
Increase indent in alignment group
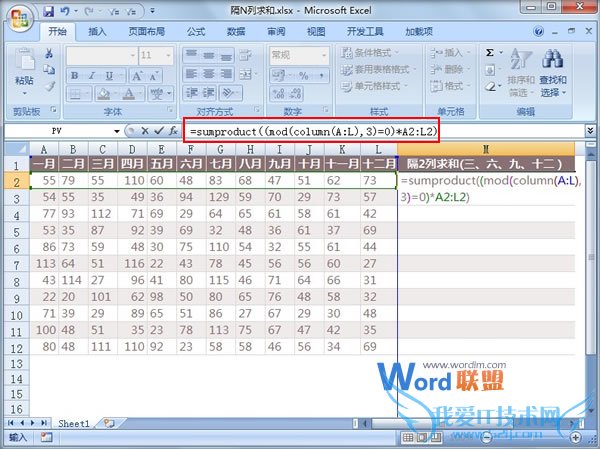coord(209,93)
